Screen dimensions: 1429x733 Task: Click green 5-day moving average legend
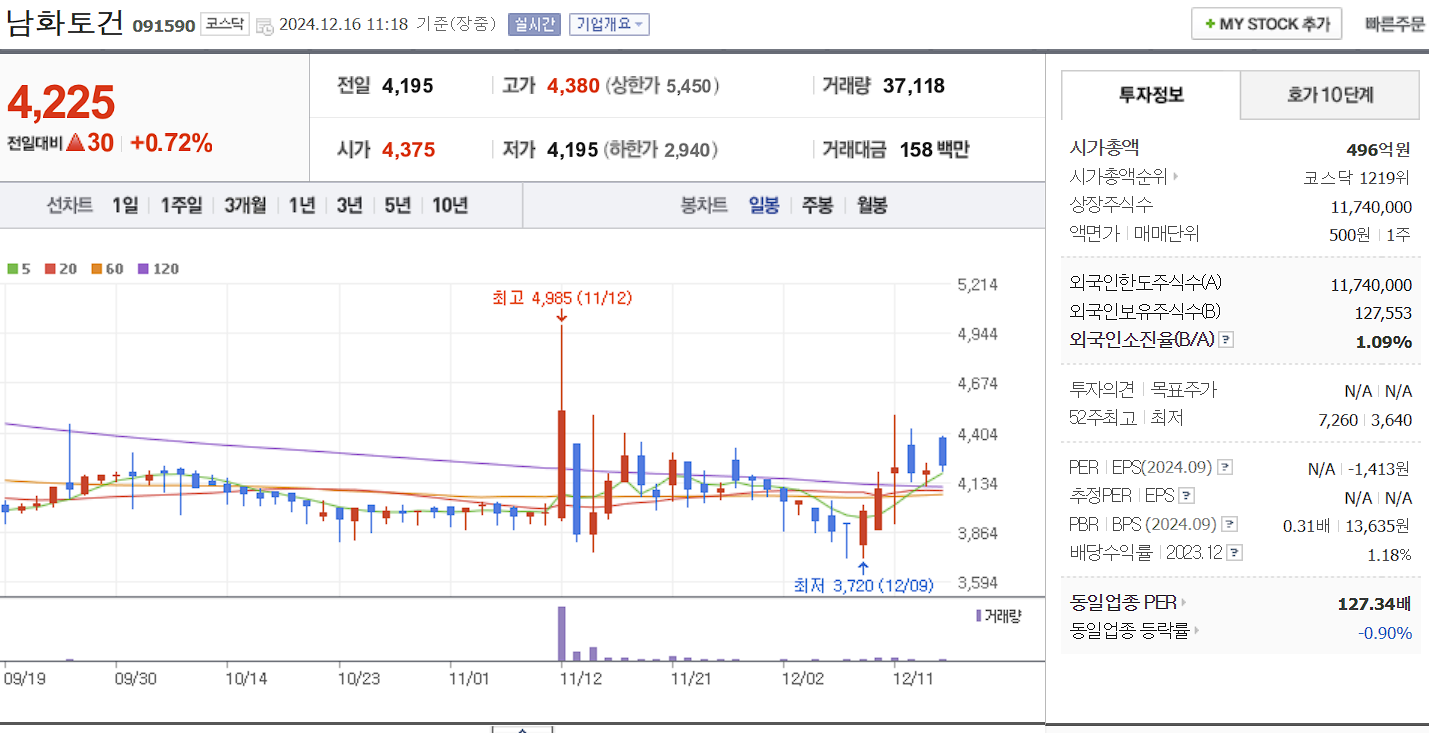(19, 268)
